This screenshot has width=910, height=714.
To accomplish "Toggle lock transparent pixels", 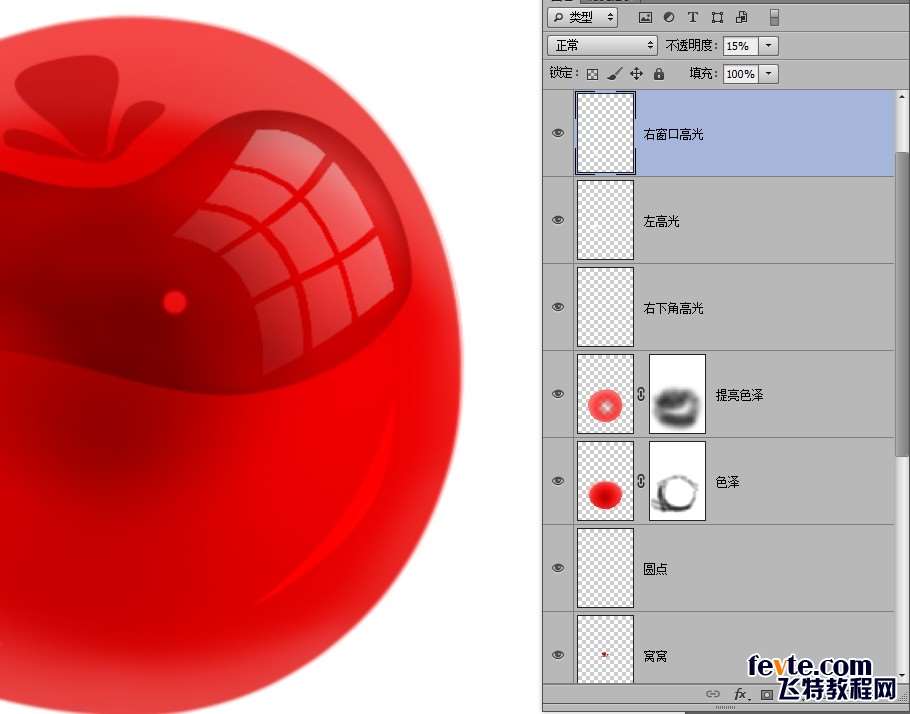I will click(592, 74).
